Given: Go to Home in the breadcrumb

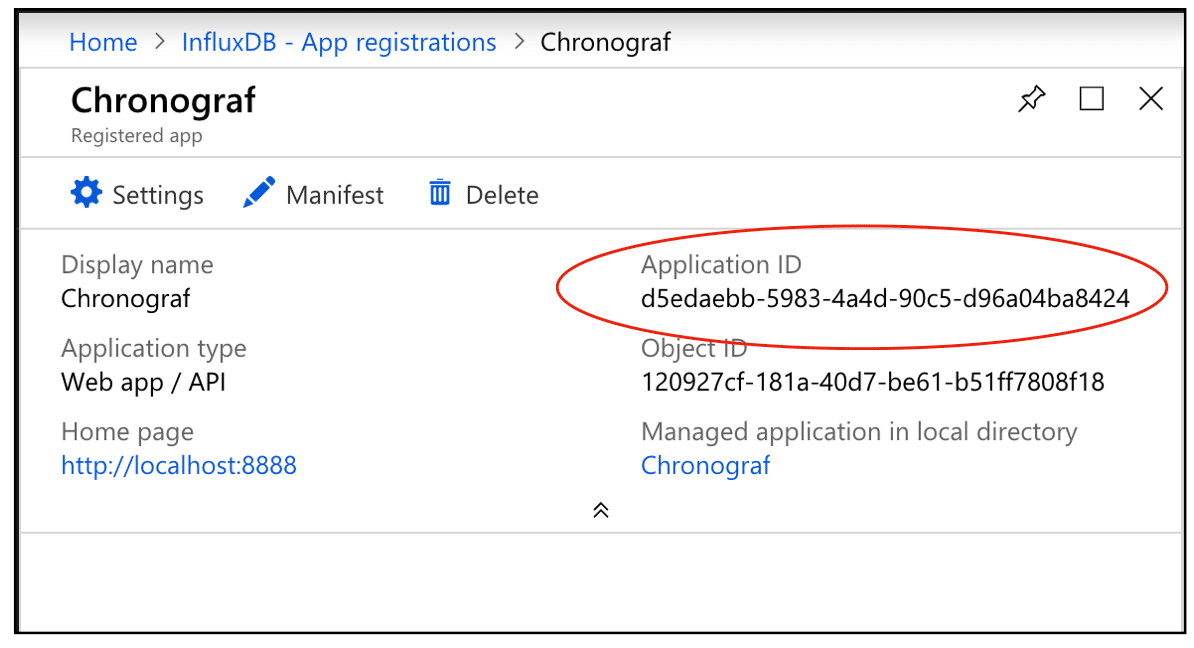Looking at the screenshot, I should coord(103,42).
